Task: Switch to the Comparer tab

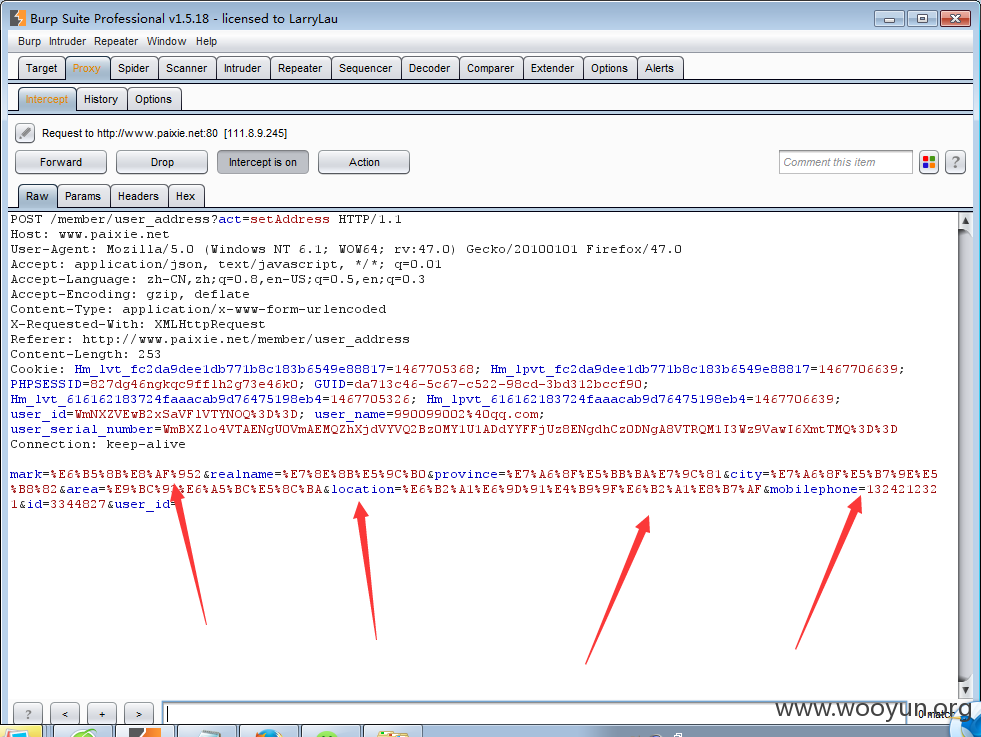Action: (490, 68)
